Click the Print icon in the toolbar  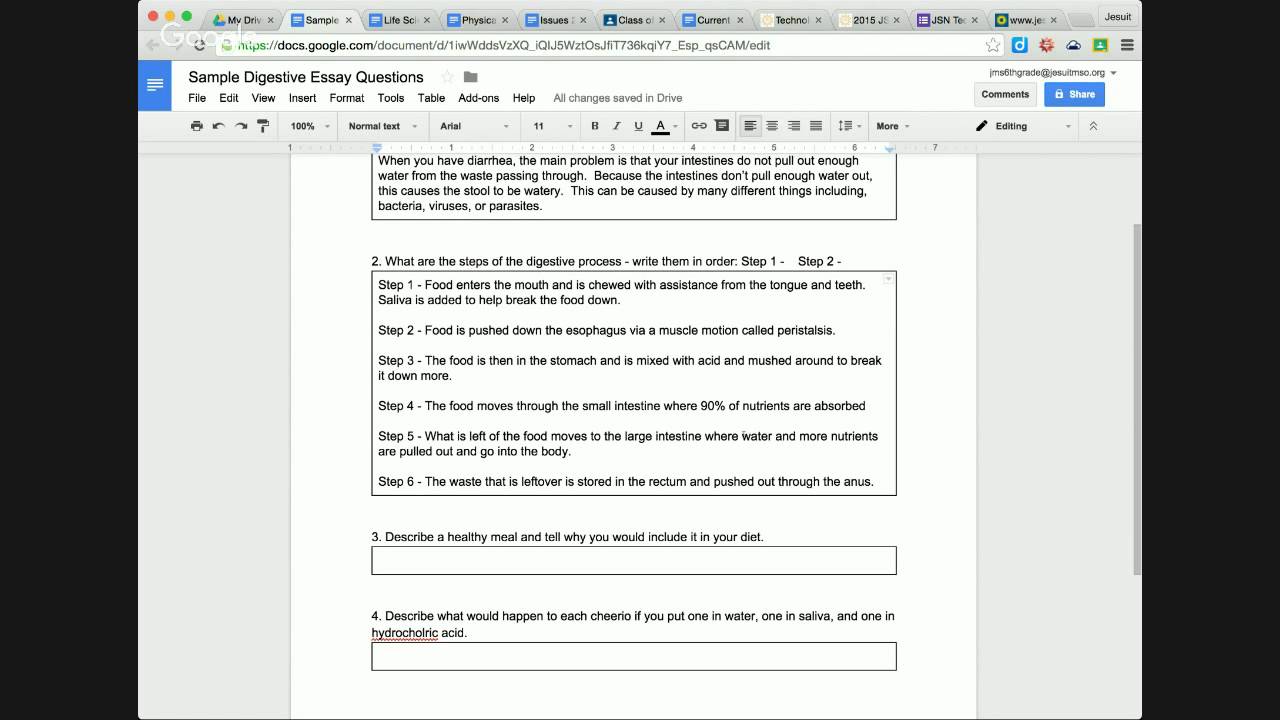coord(196,126)
